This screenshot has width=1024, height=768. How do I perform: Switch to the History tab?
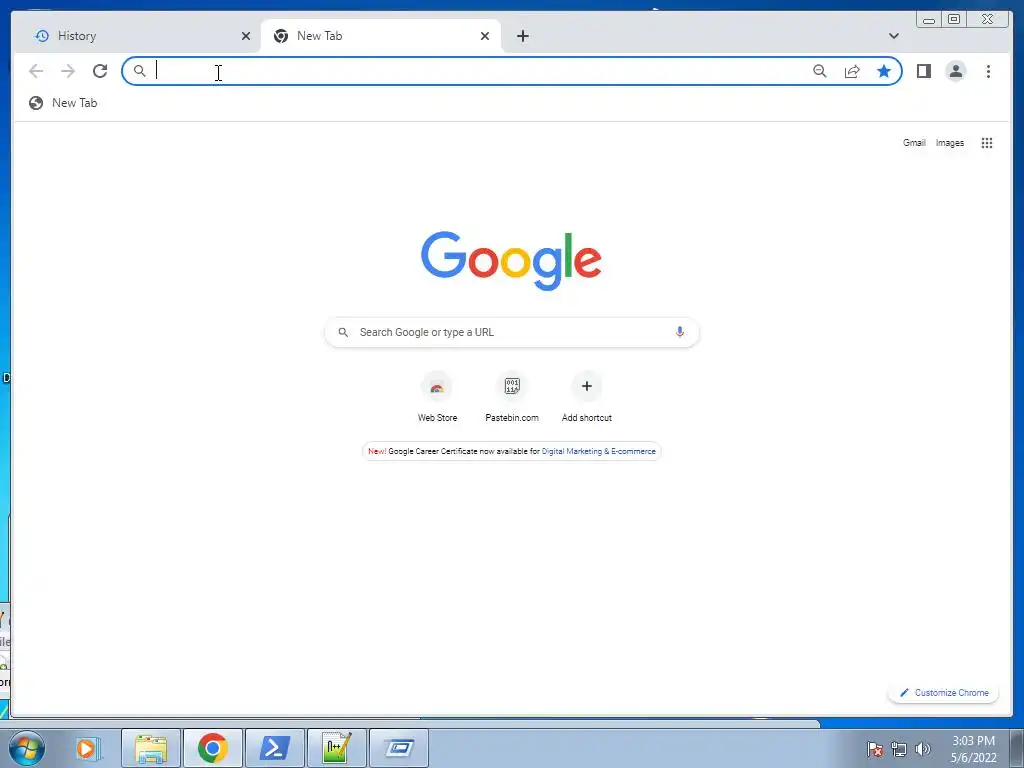pos(136,36)
